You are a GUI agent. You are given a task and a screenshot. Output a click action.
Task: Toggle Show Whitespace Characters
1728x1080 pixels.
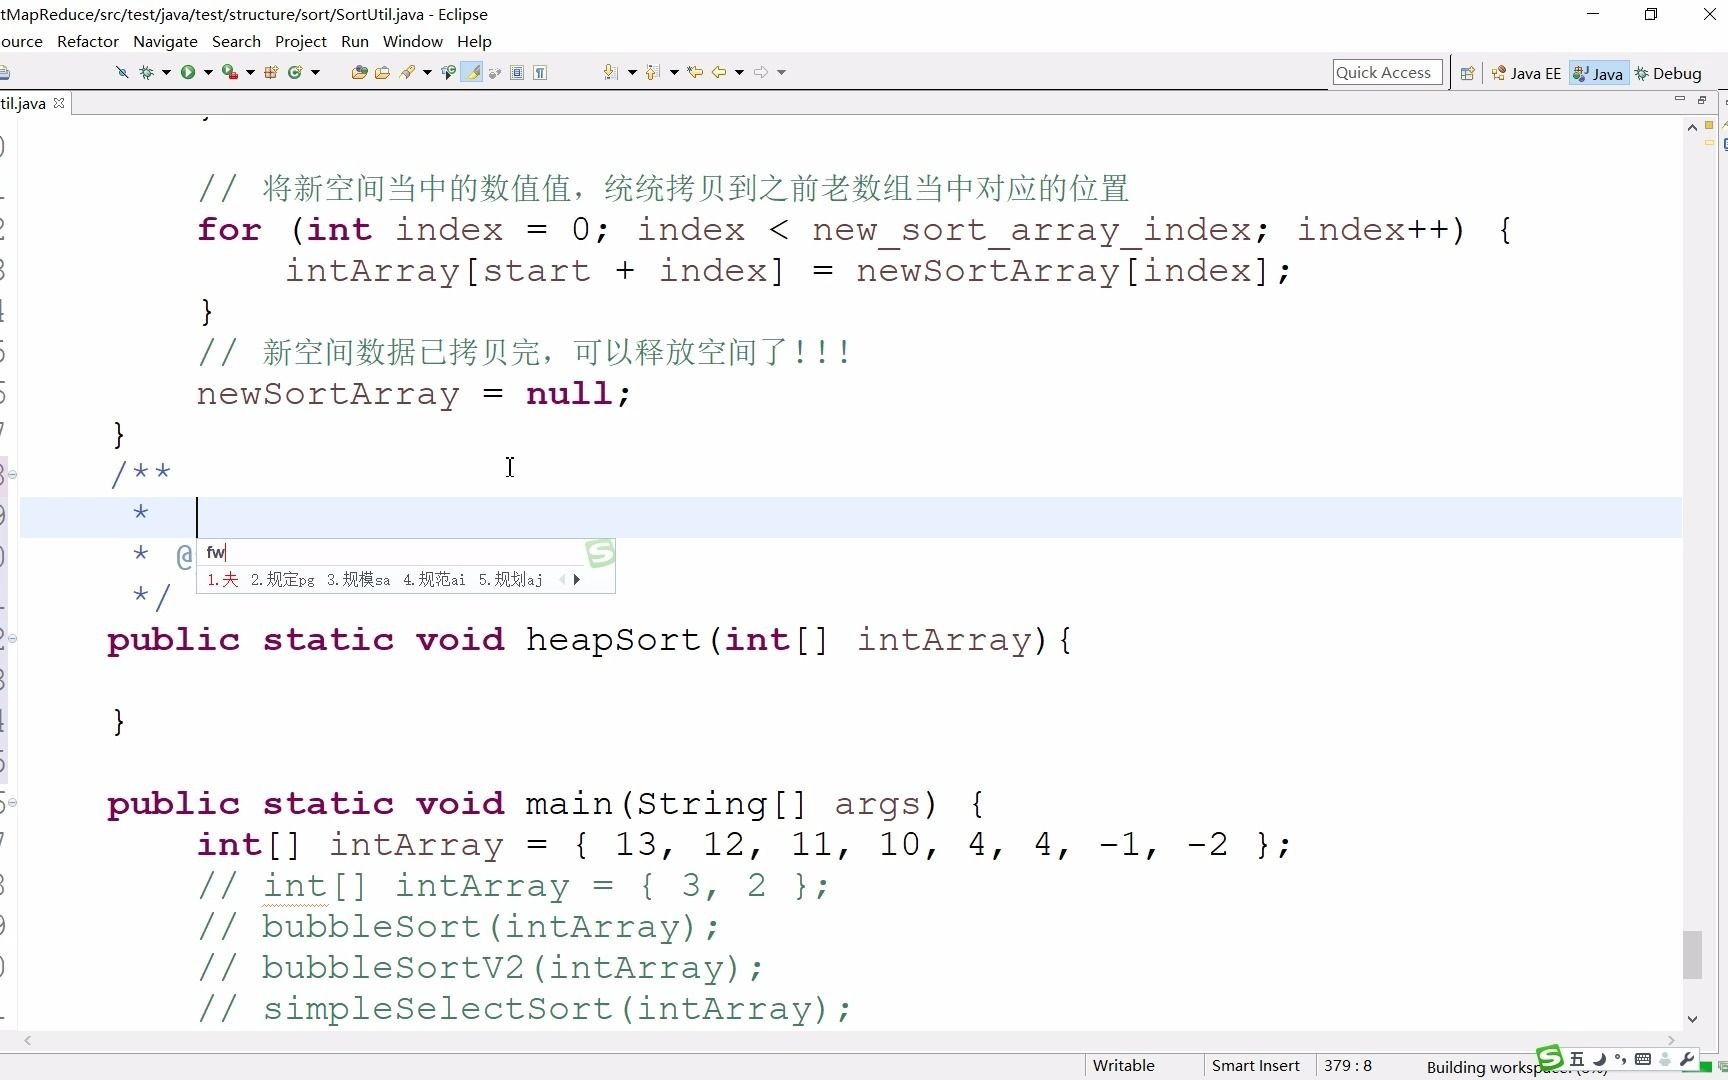point(540,71)
